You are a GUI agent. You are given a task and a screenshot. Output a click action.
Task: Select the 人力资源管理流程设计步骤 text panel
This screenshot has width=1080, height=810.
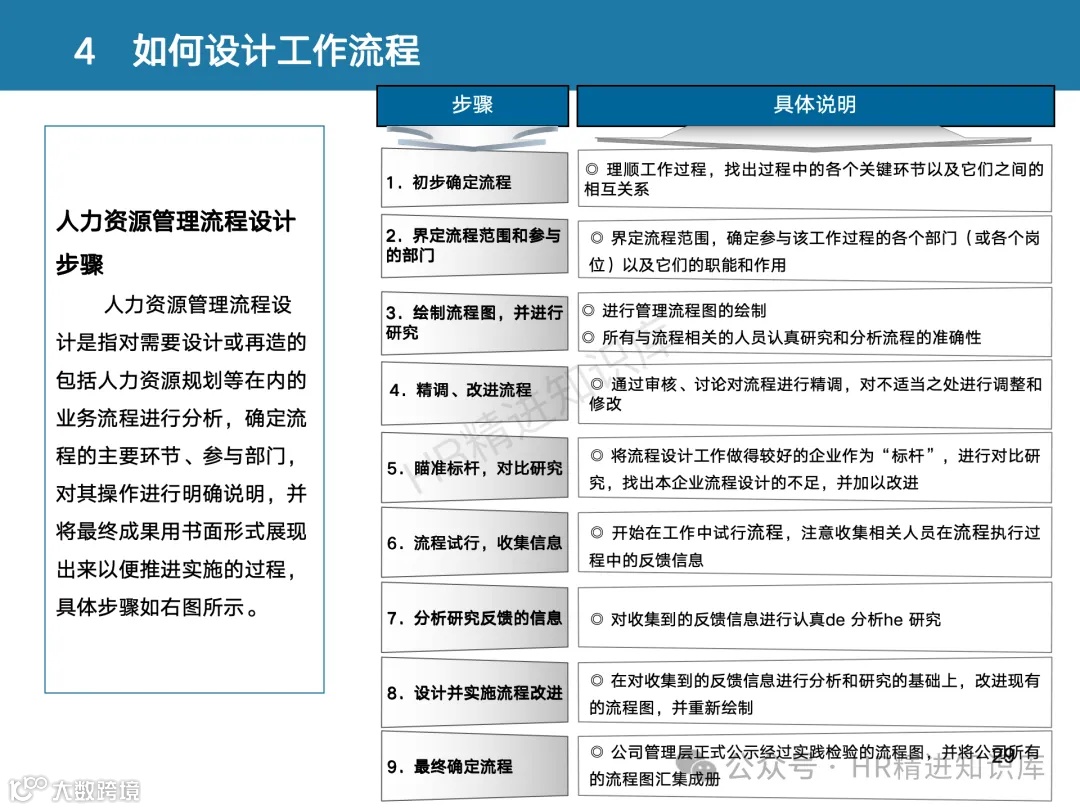184,405
